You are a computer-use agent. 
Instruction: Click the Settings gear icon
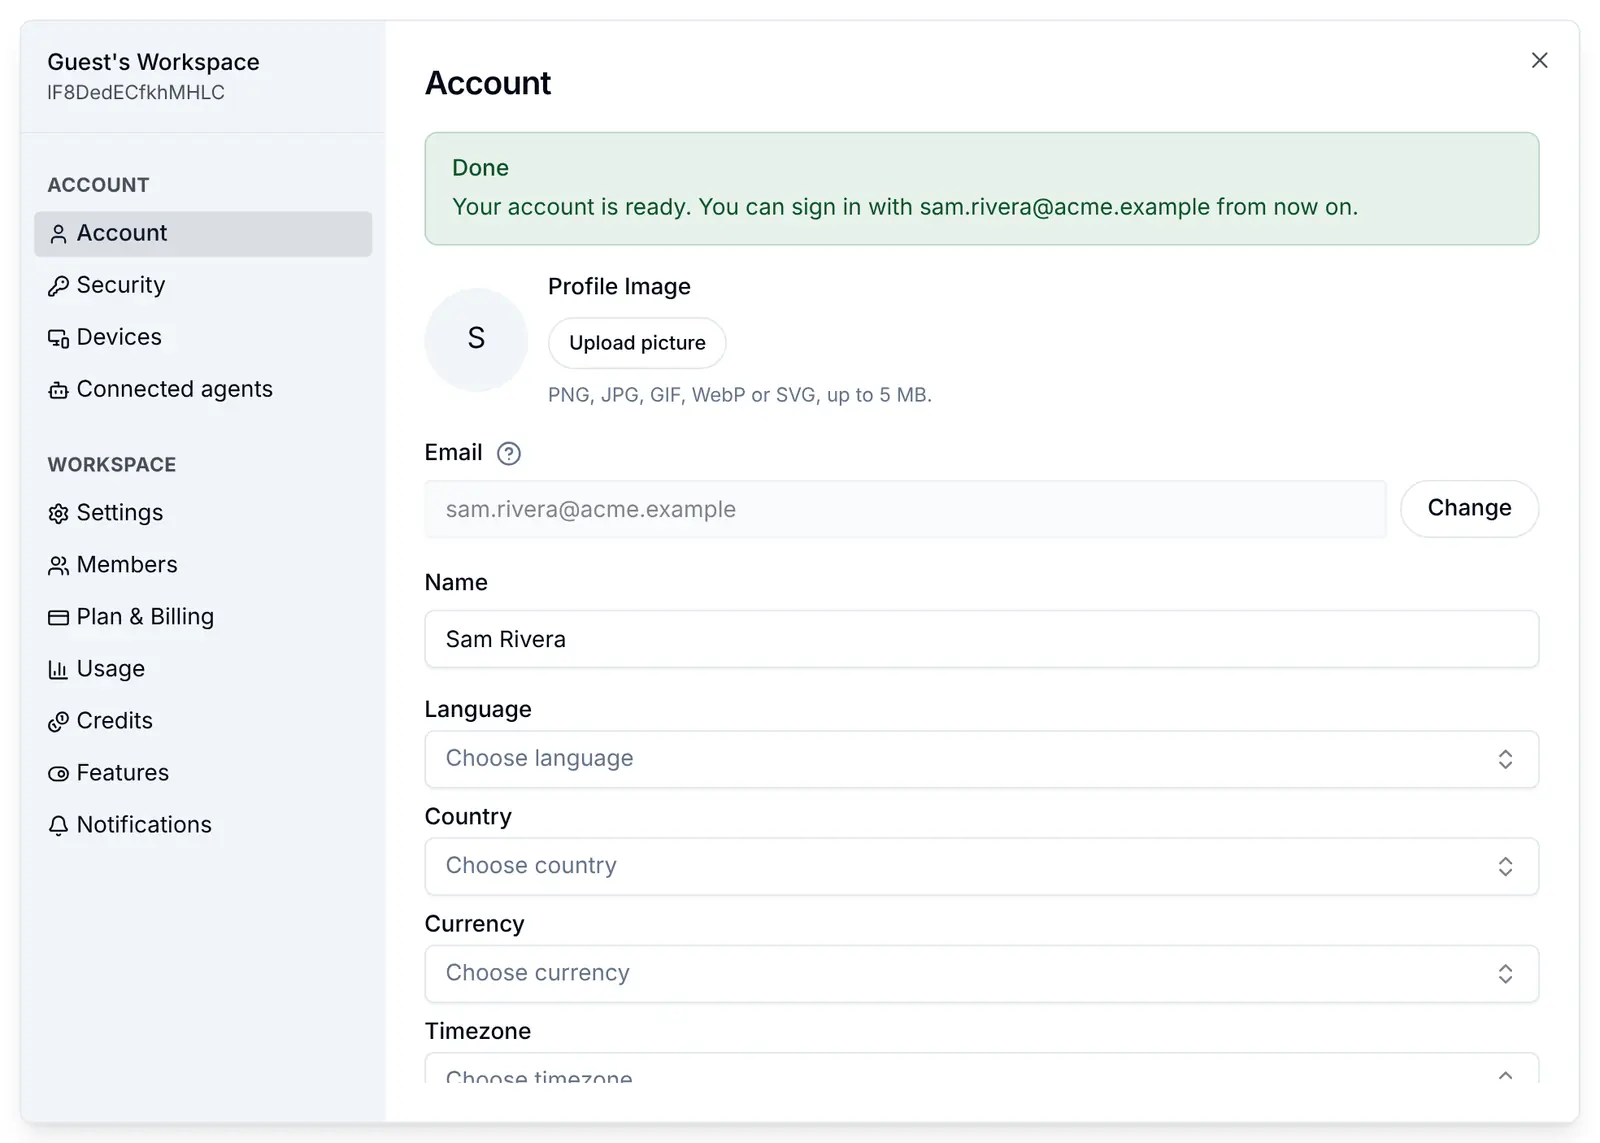[x=58, y=514]
